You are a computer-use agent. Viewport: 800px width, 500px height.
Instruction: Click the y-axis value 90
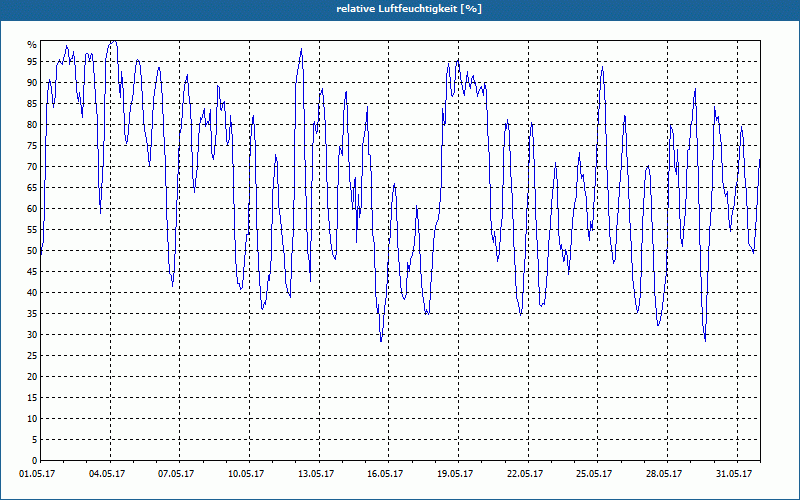(32, 83)
